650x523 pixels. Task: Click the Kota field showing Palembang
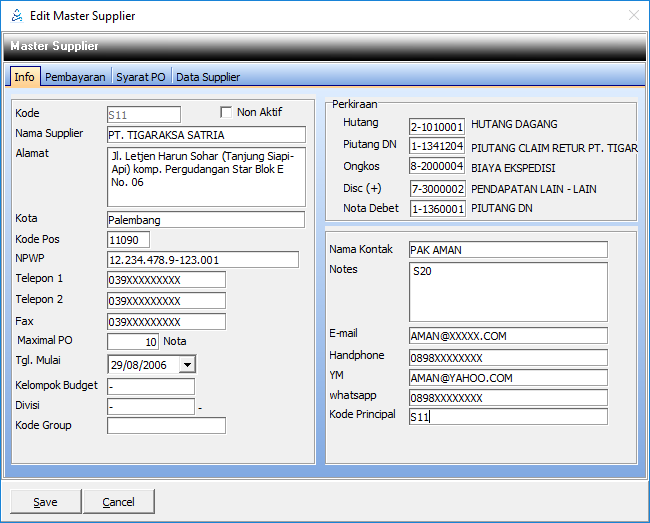(x=205, y=220)
